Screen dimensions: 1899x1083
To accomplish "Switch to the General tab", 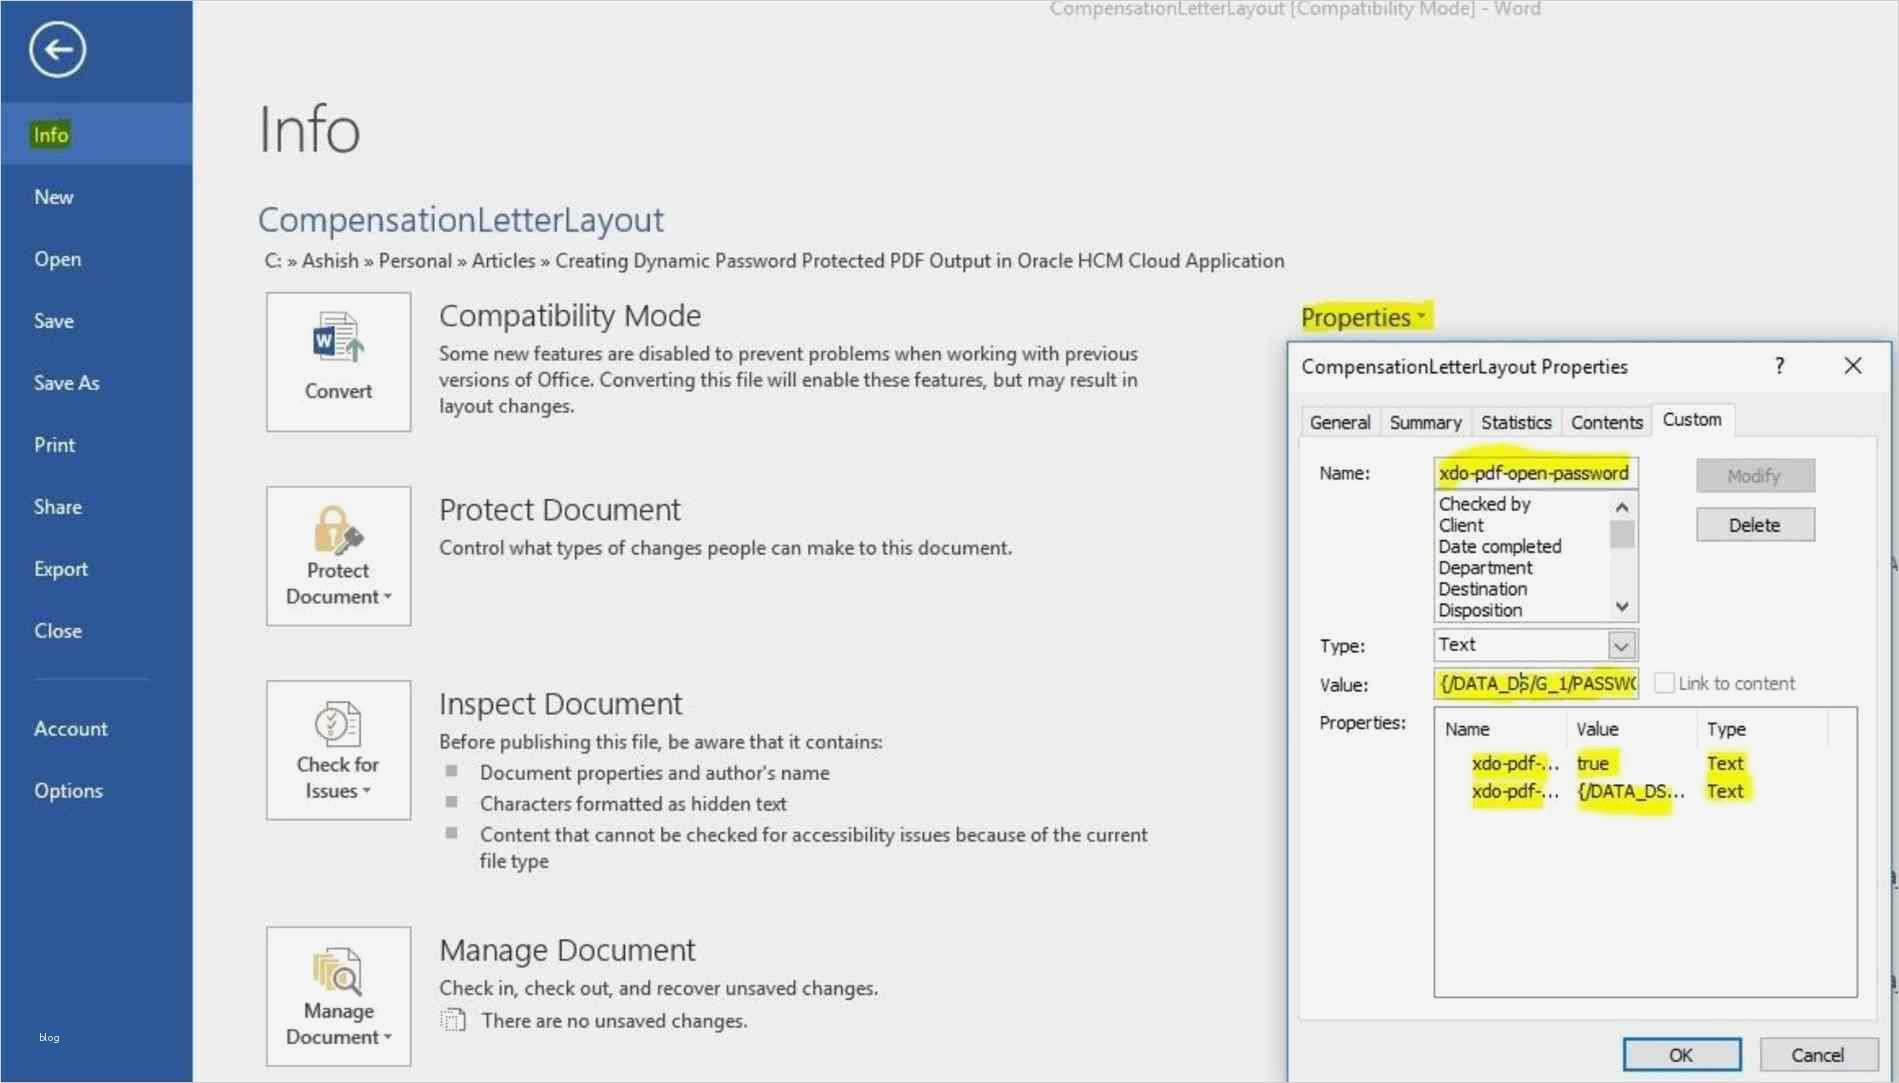I will pyautogui.click(x=1340, y=422).
